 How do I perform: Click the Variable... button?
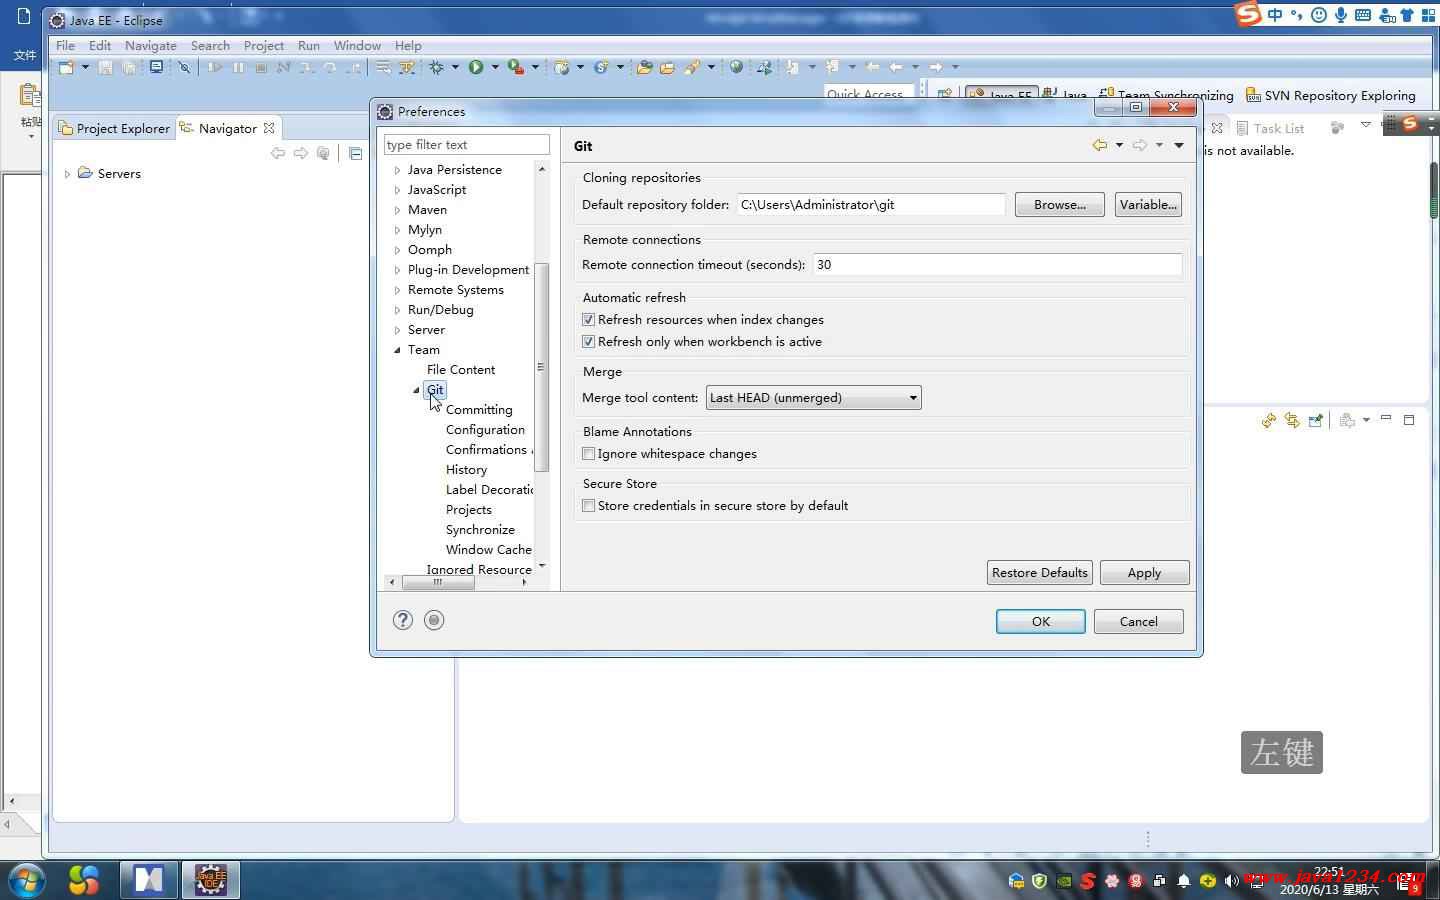[1148, 205]
